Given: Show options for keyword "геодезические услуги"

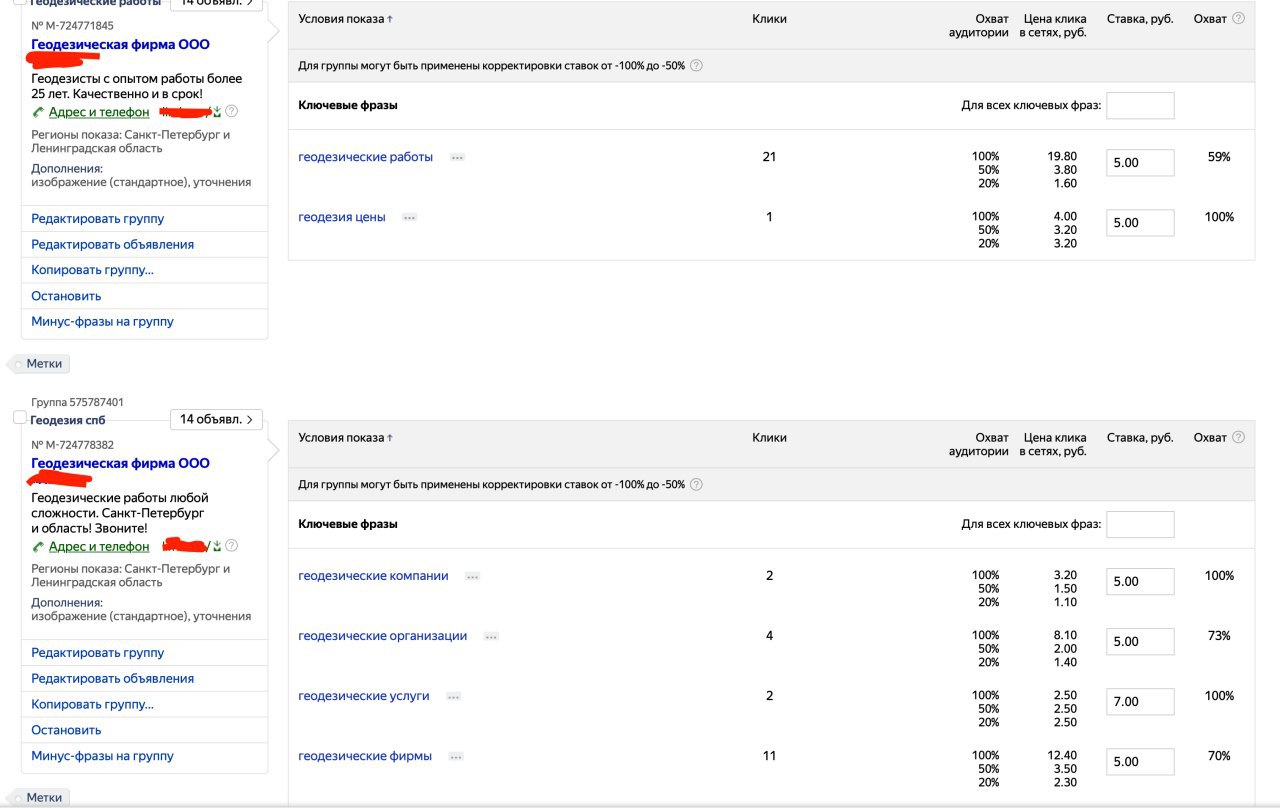Looking at the screenshot, I should coord(453,697).
